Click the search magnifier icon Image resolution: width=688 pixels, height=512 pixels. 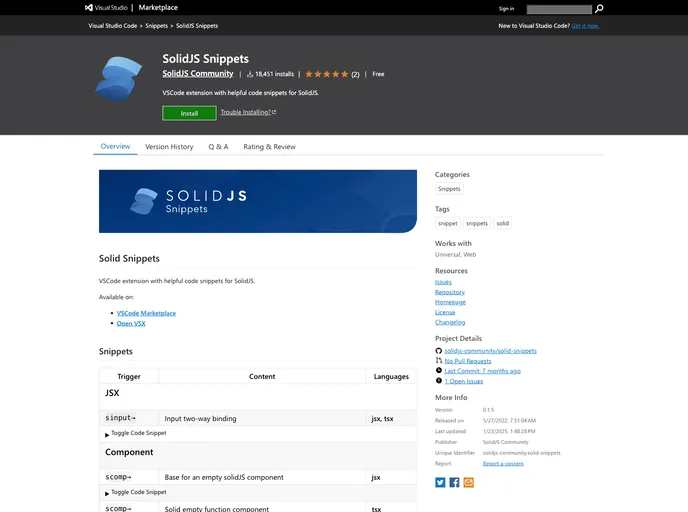point(599,9)
